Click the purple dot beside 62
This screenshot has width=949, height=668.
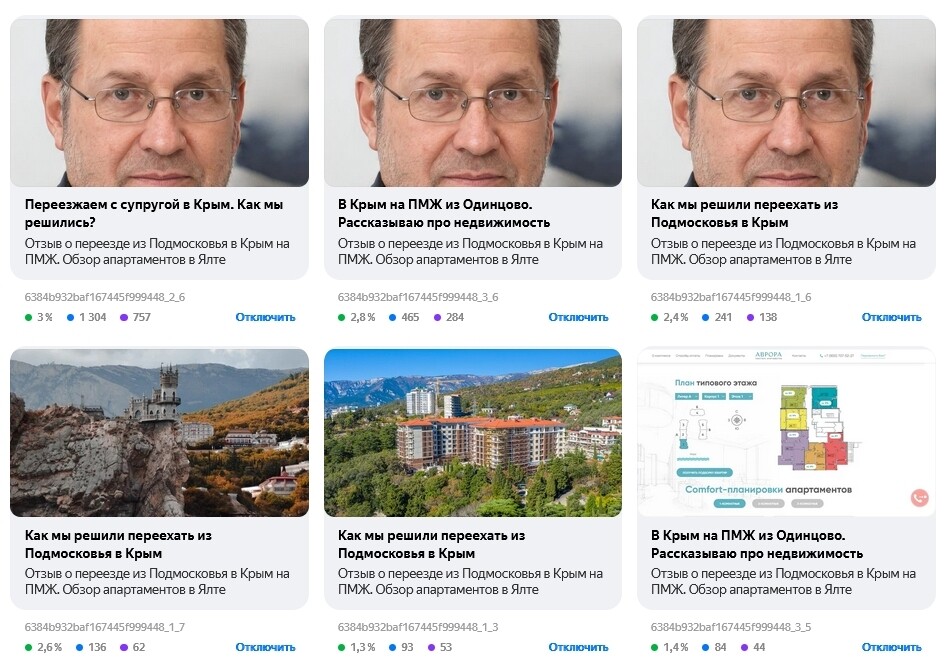[x=124, y=647]
